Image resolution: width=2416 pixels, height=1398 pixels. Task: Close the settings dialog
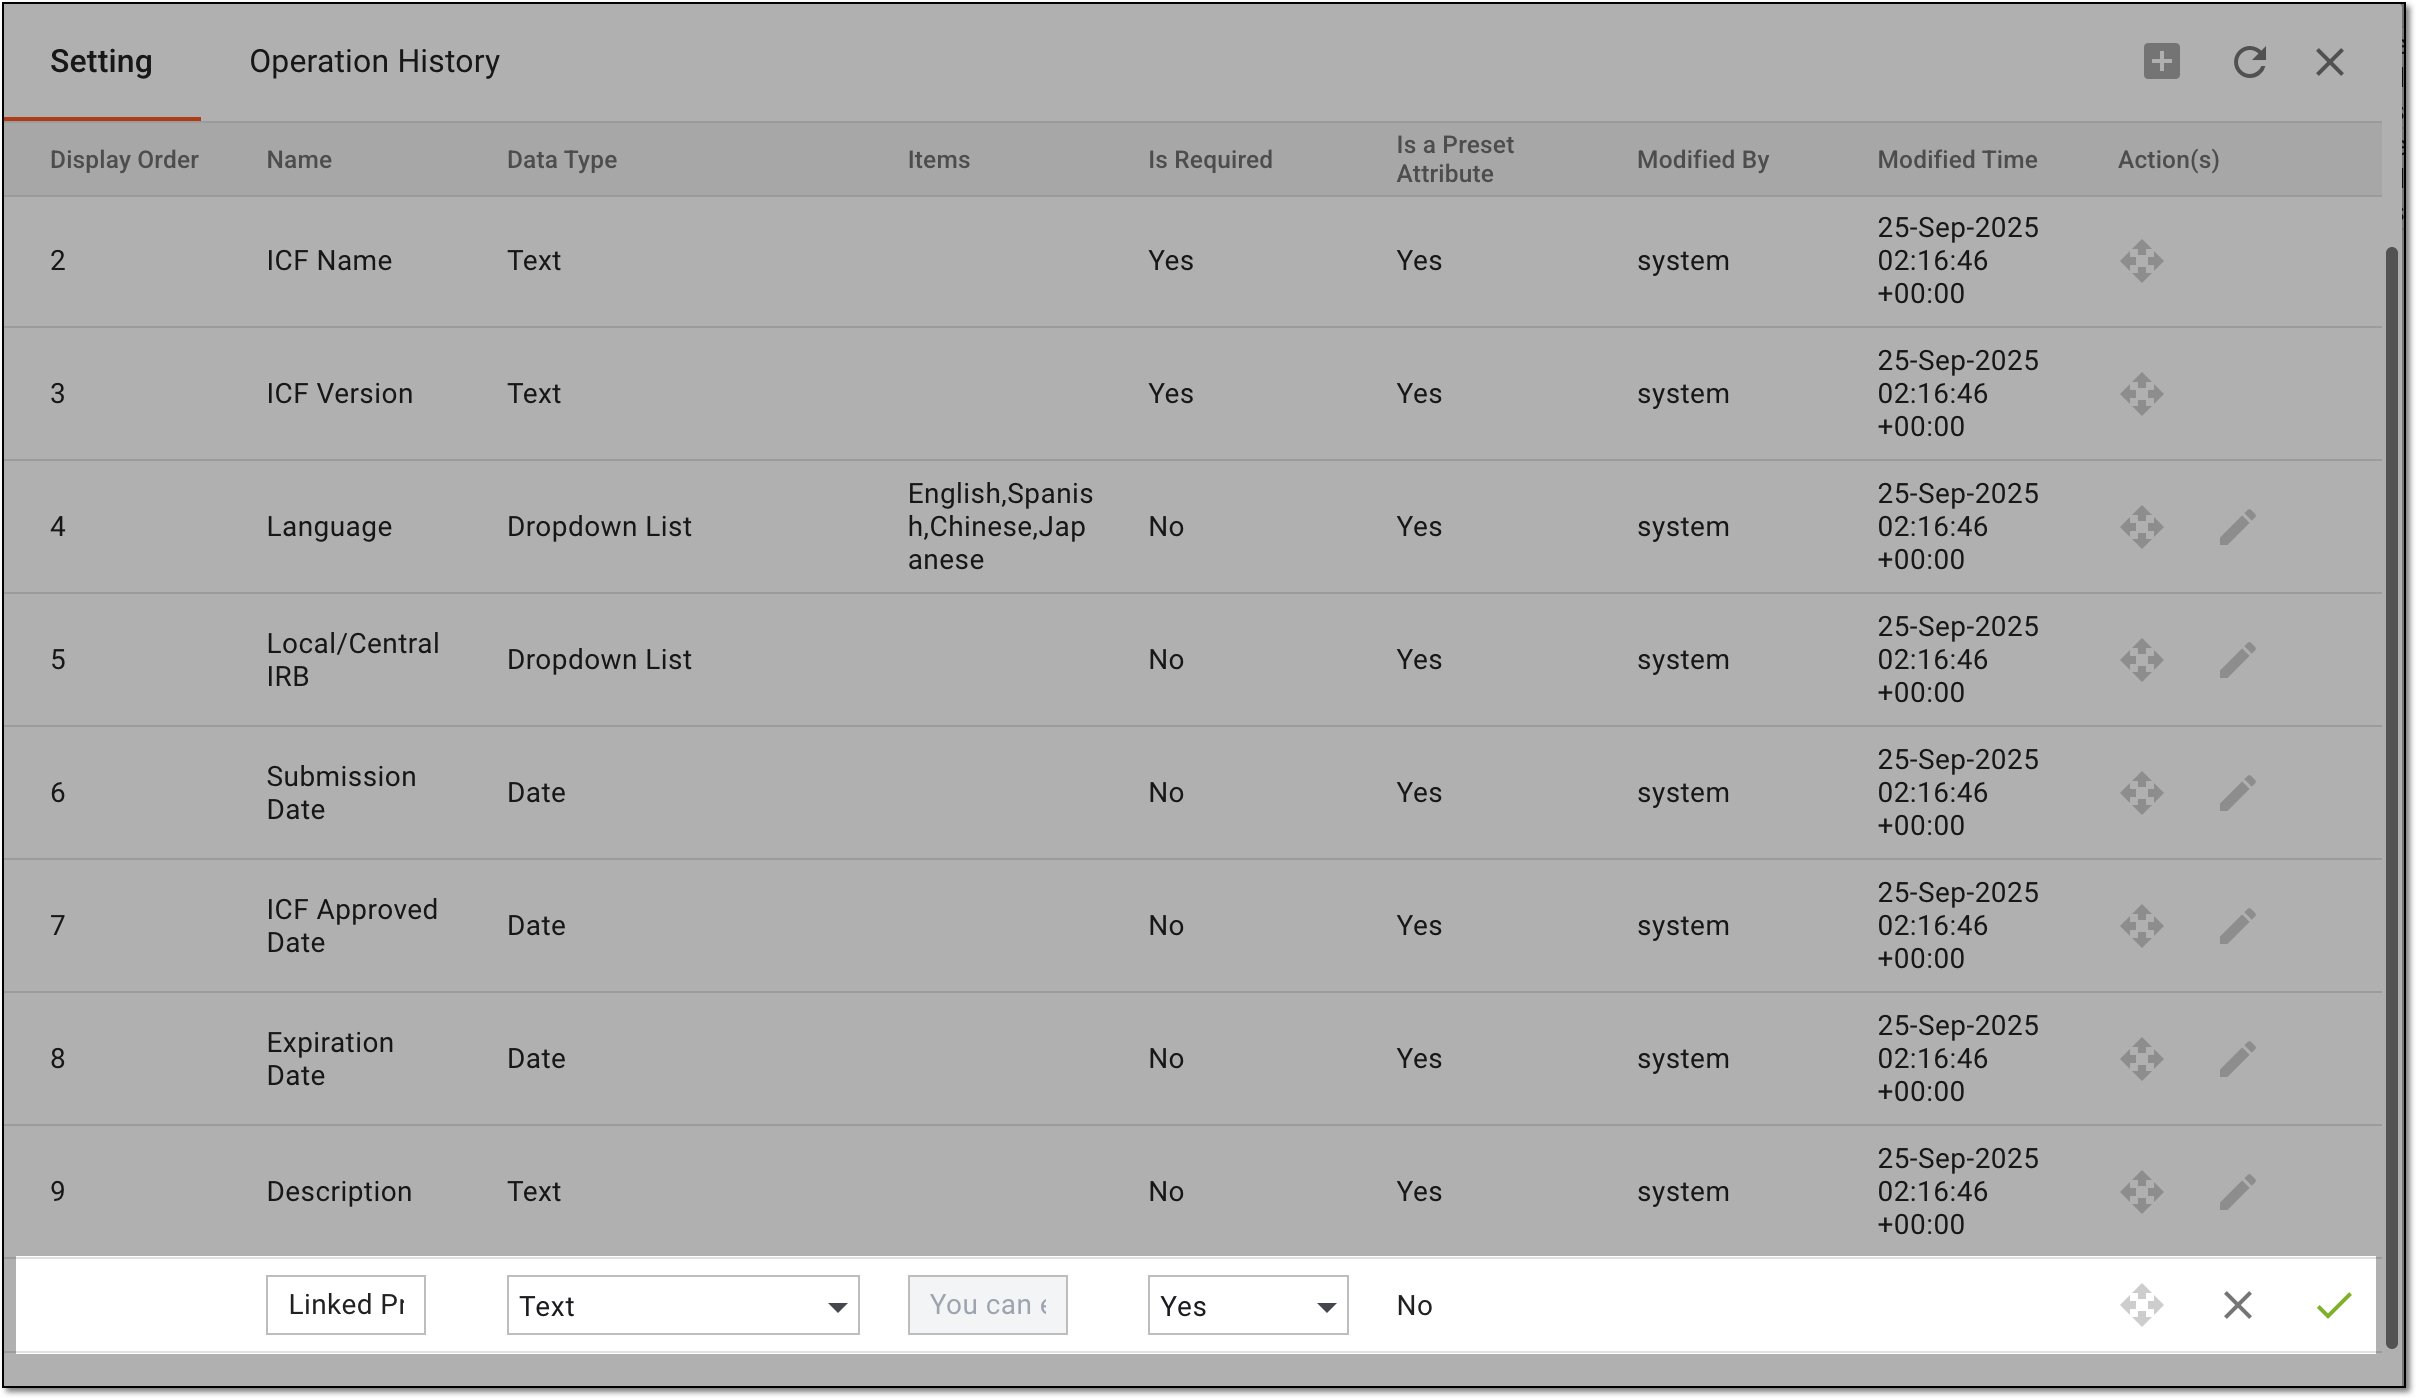click(x=2330, y=62)
